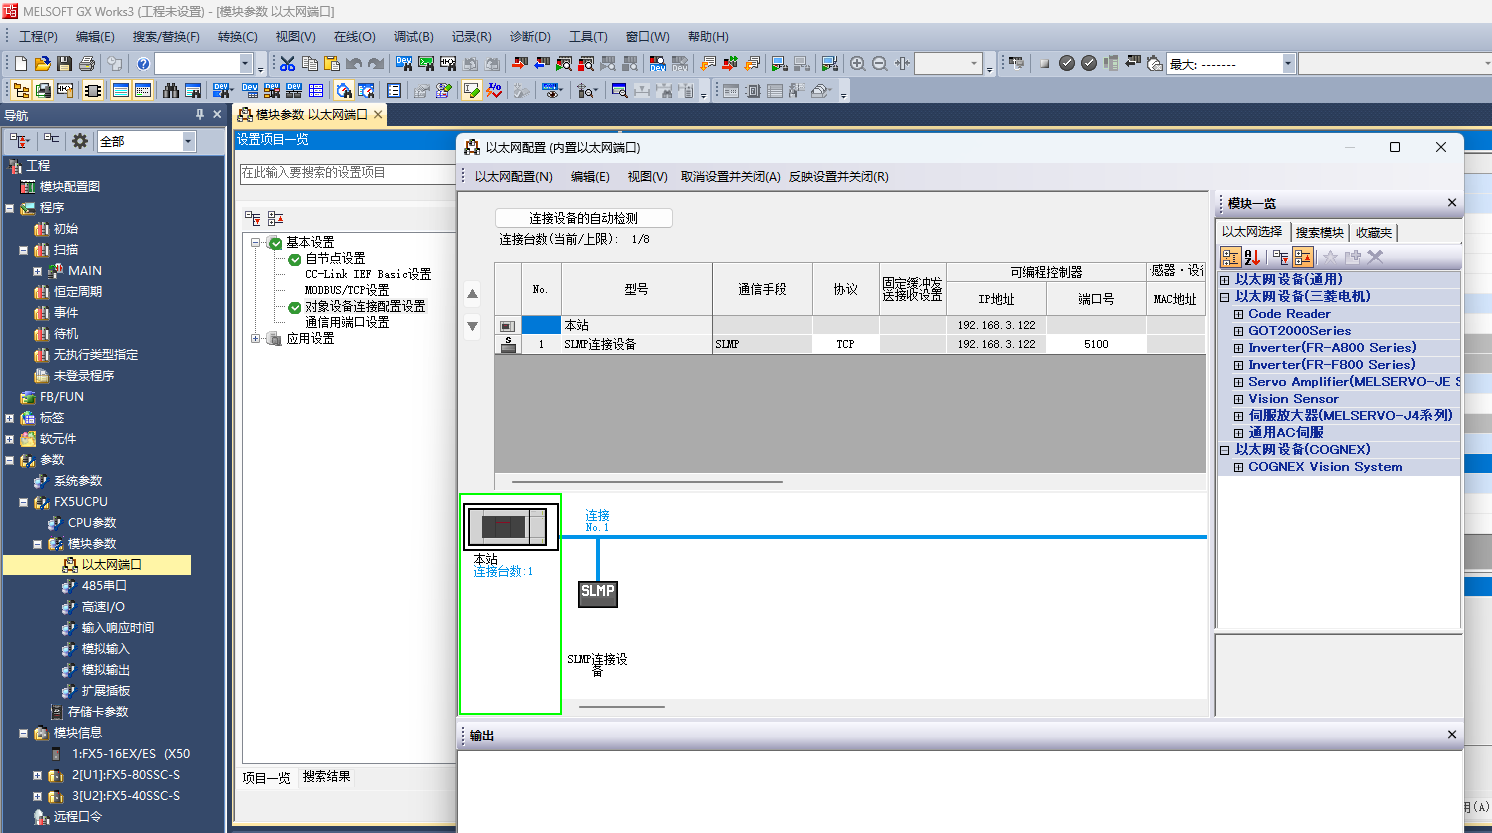1492x833 pixels.
Task: Click the tree display icon in settings item list
Action: 253,218
